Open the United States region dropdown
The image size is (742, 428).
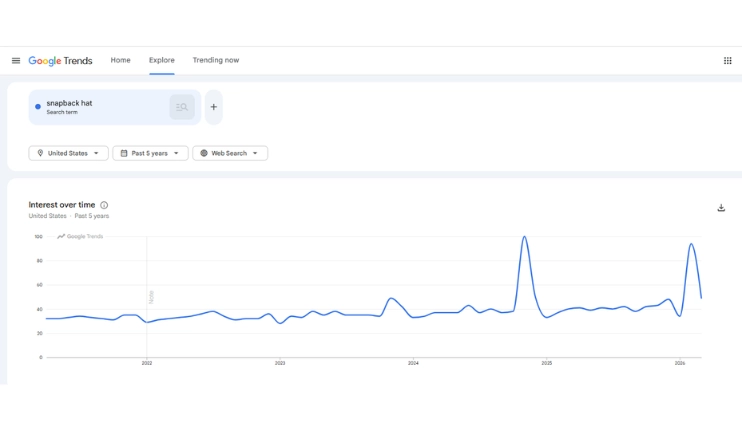68,153
